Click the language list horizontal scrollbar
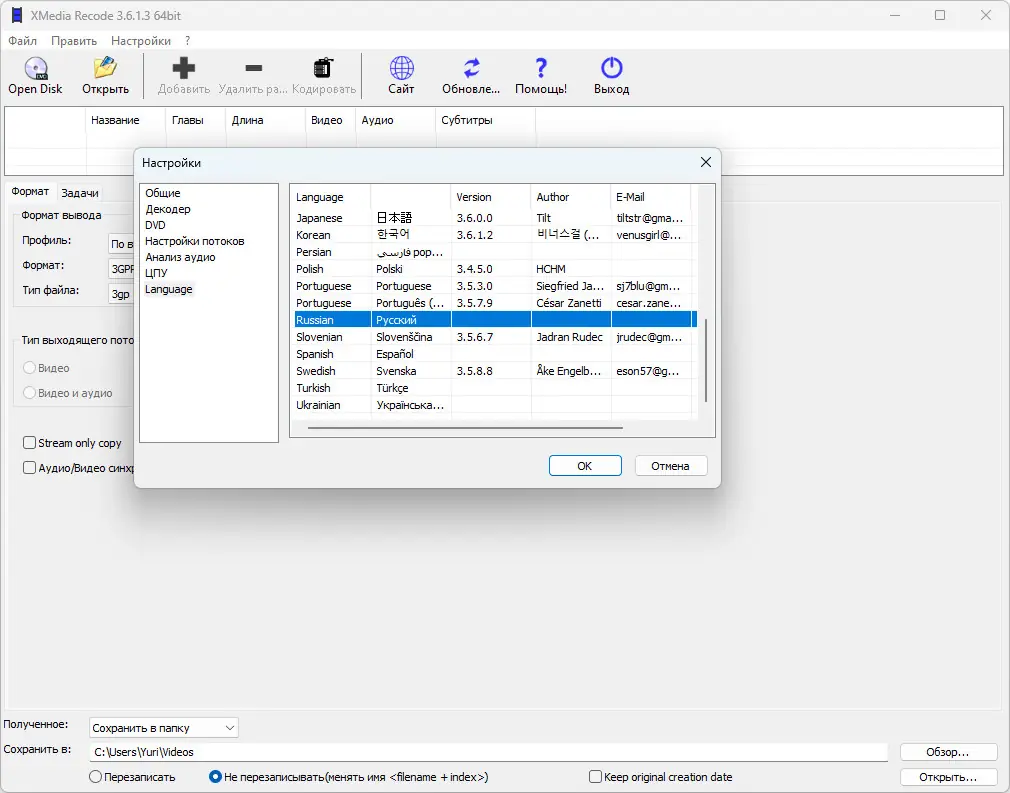 click(465, 427)
